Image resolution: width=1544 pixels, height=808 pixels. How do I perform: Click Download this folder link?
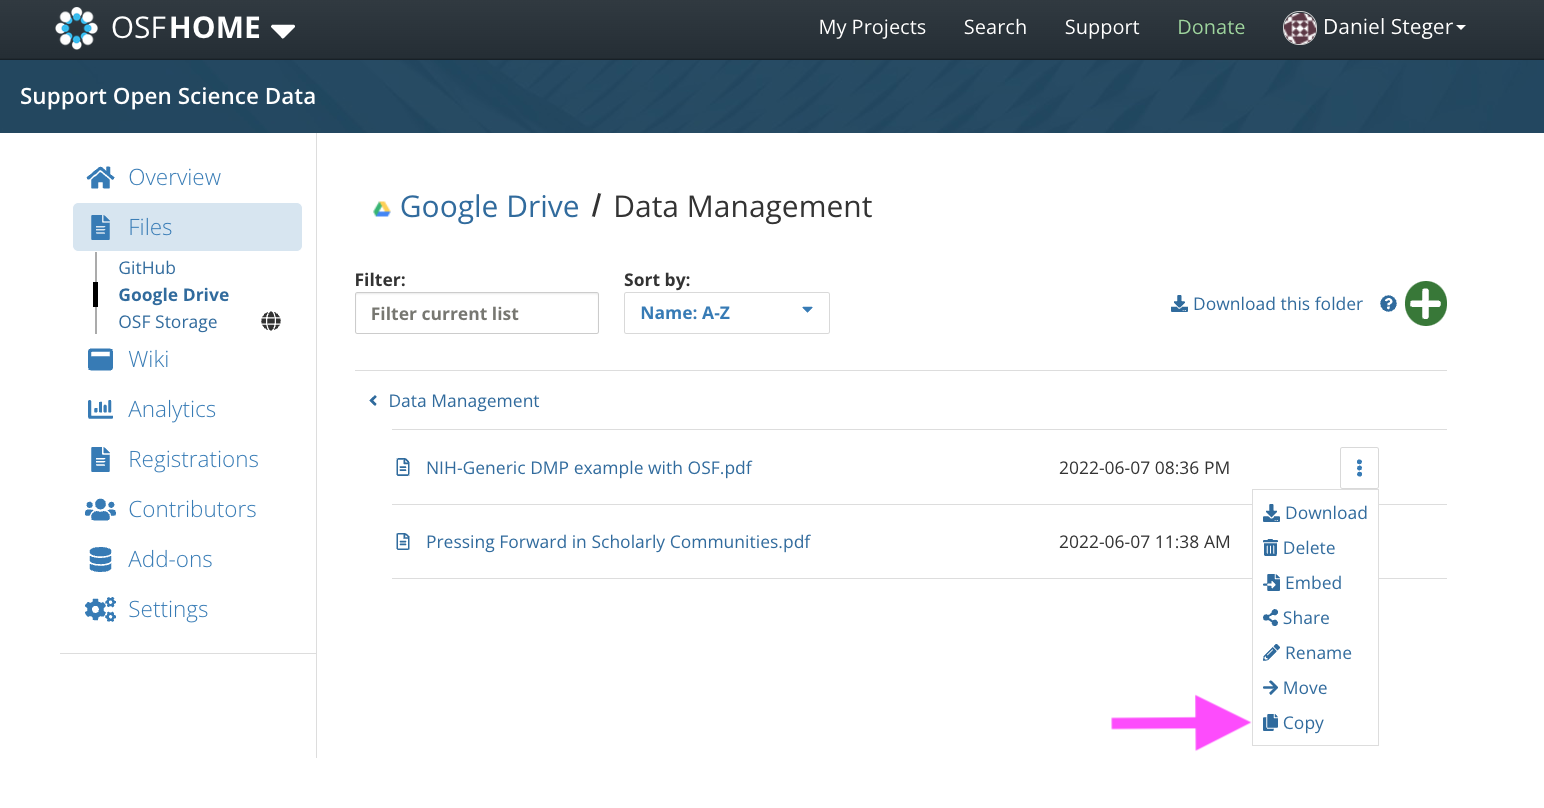[1267, 304]
